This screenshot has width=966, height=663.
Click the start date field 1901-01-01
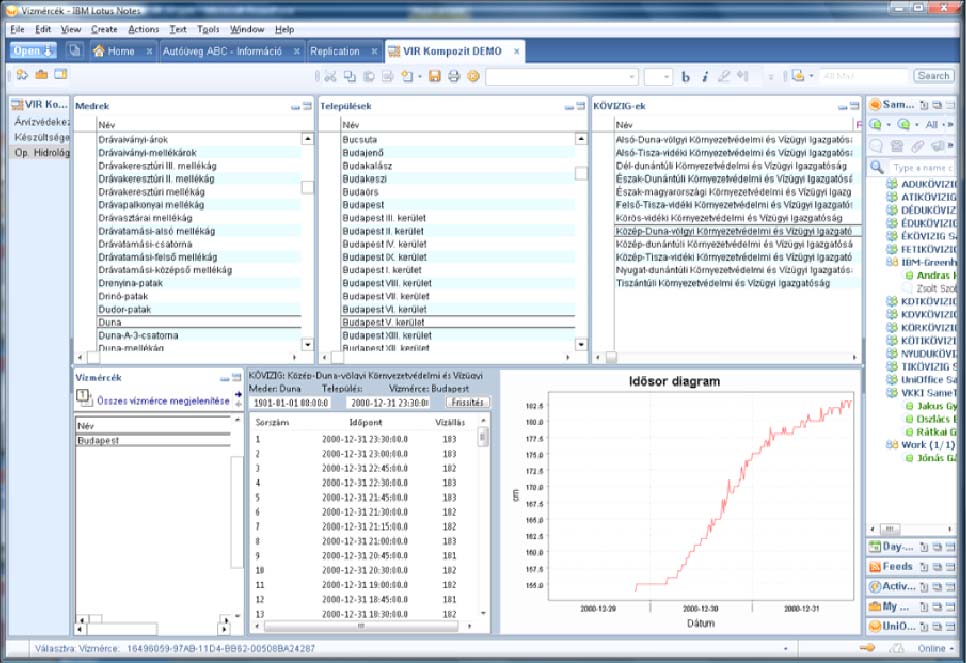tap(291, 402)
